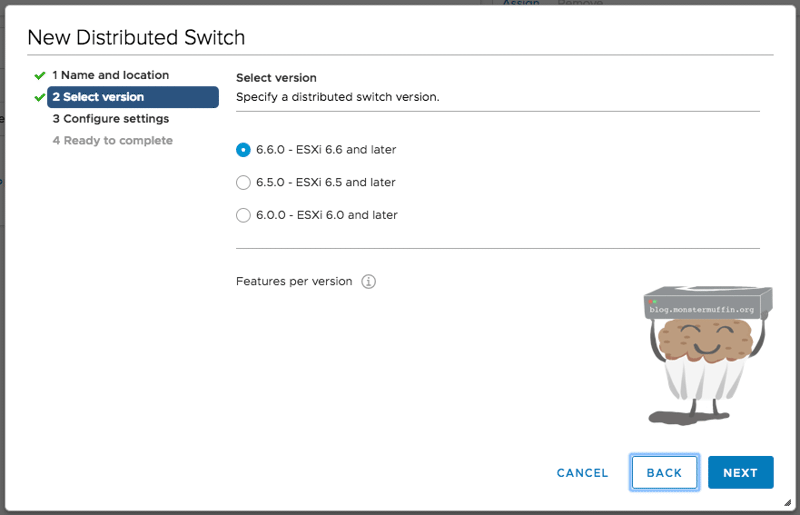Cancel the New Distributed Switch wizard
Viewport: 800px width, 515px height.
click(582, 473)
